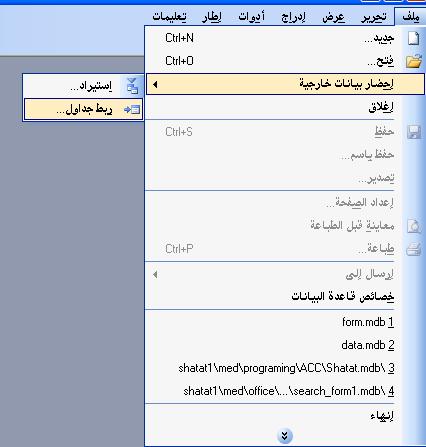Open the ملف menu
The image size is (426, 447).
tap(410, 17)
